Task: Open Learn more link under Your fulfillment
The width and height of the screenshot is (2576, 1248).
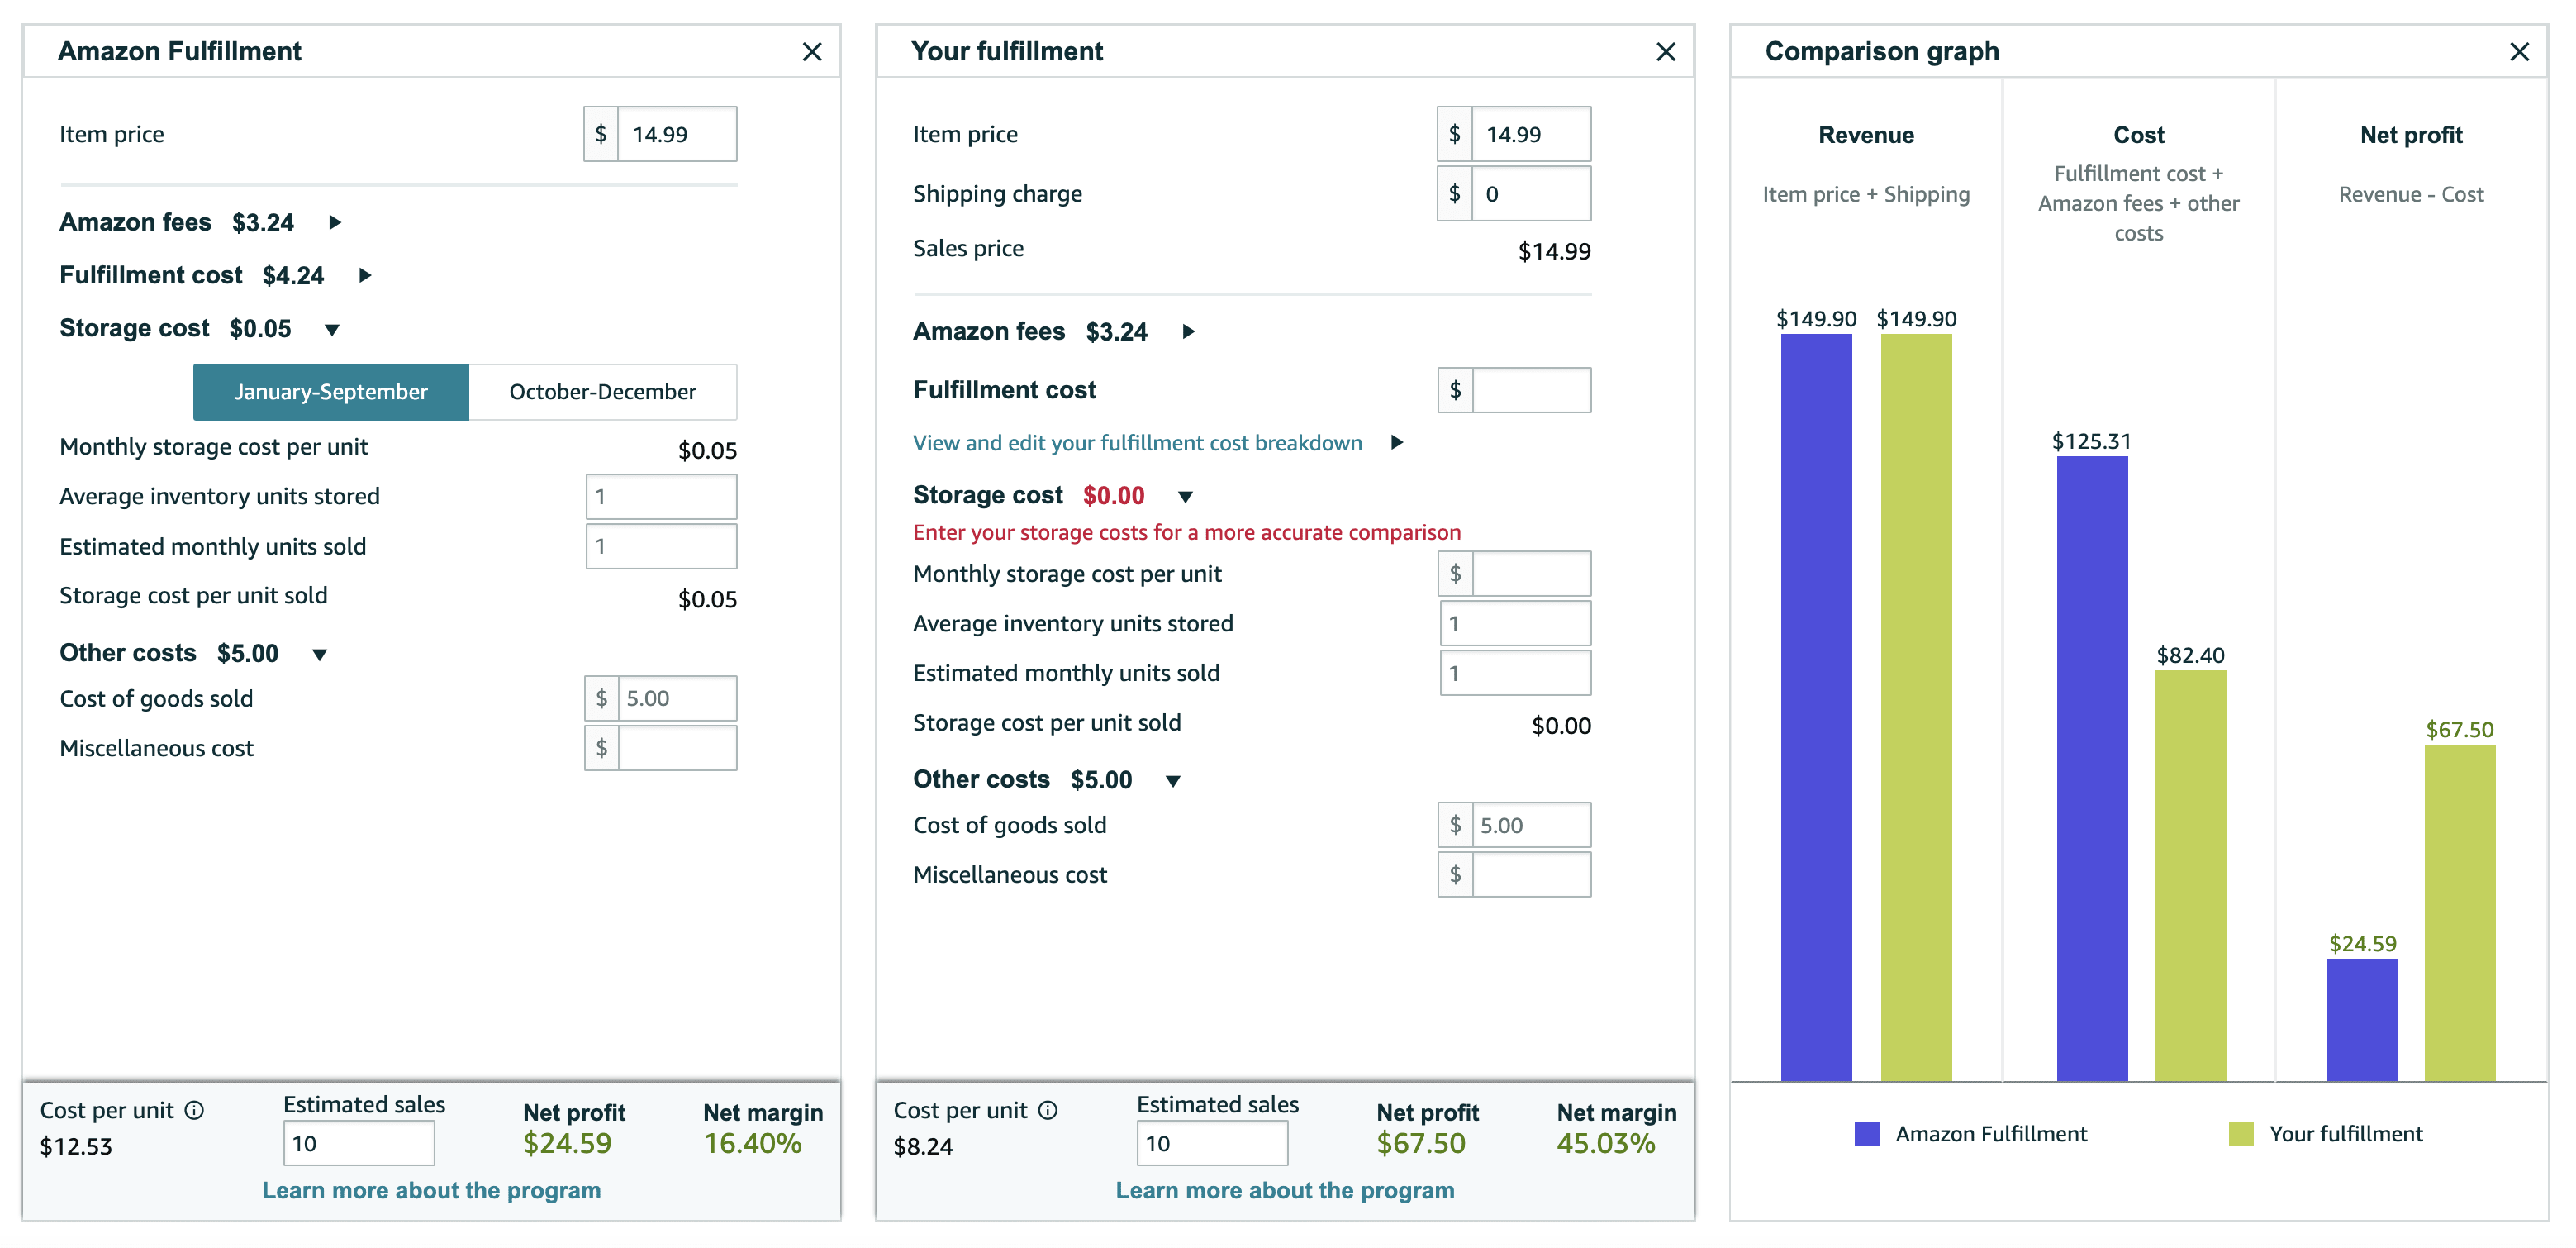Action: pyautogui.click(x=1285, y=1190)
